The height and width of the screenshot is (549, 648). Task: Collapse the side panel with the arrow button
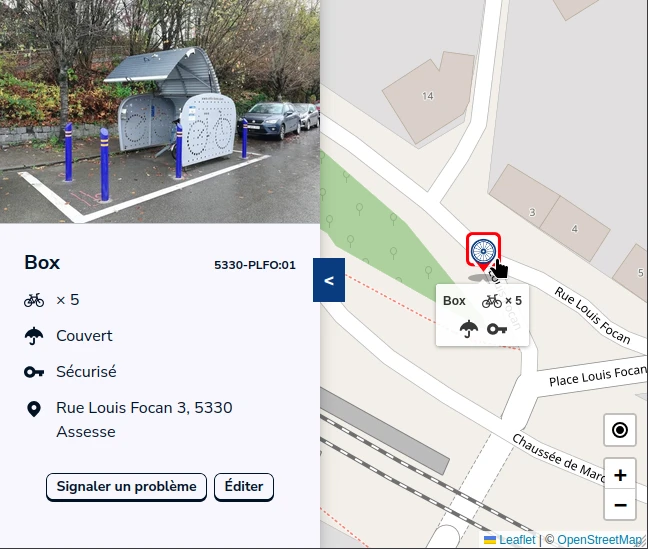[329, 280]
